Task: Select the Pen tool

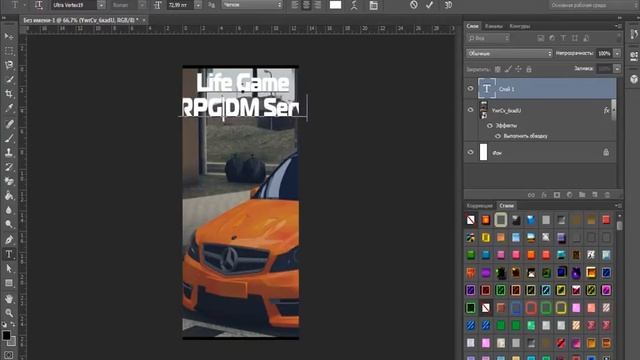Action: pos(9,240)
